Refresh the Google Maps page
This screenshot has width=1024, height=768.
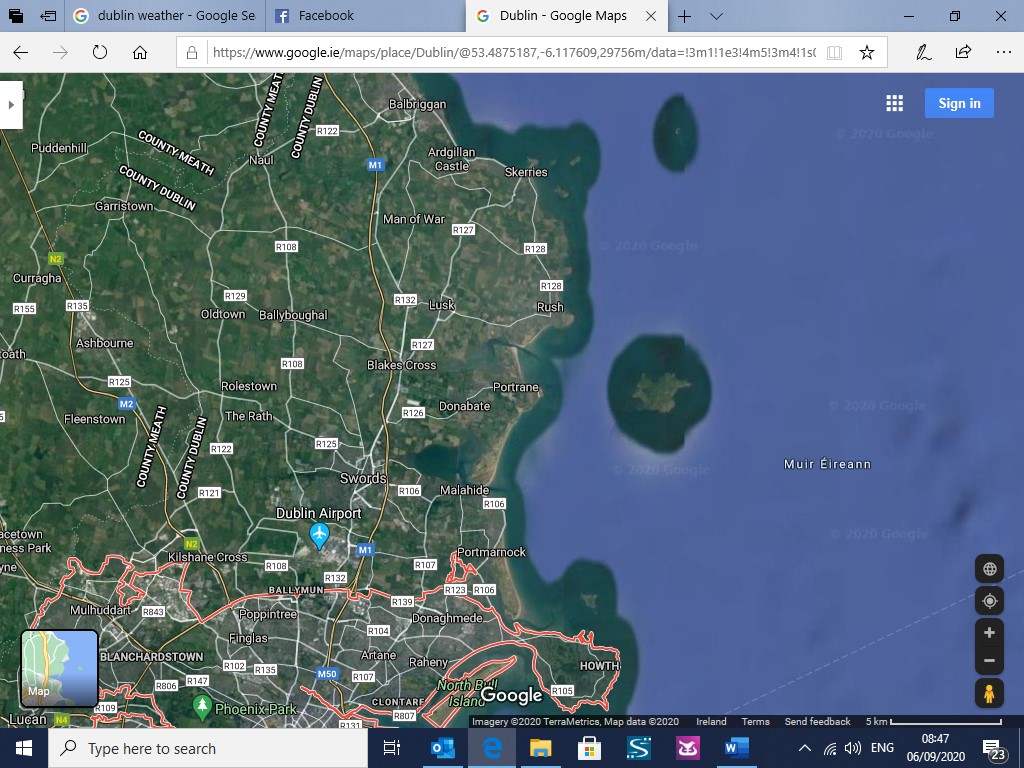100,52
